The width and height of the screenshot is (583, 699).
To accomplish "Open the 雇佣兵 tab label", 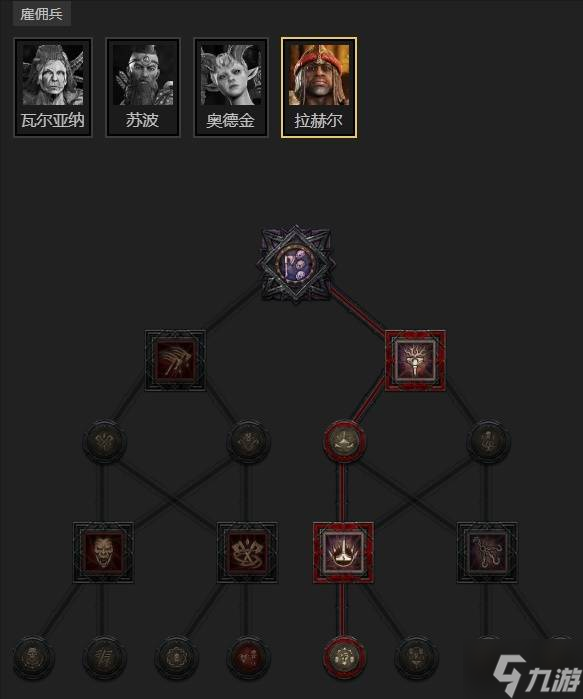I will (41, 14).
